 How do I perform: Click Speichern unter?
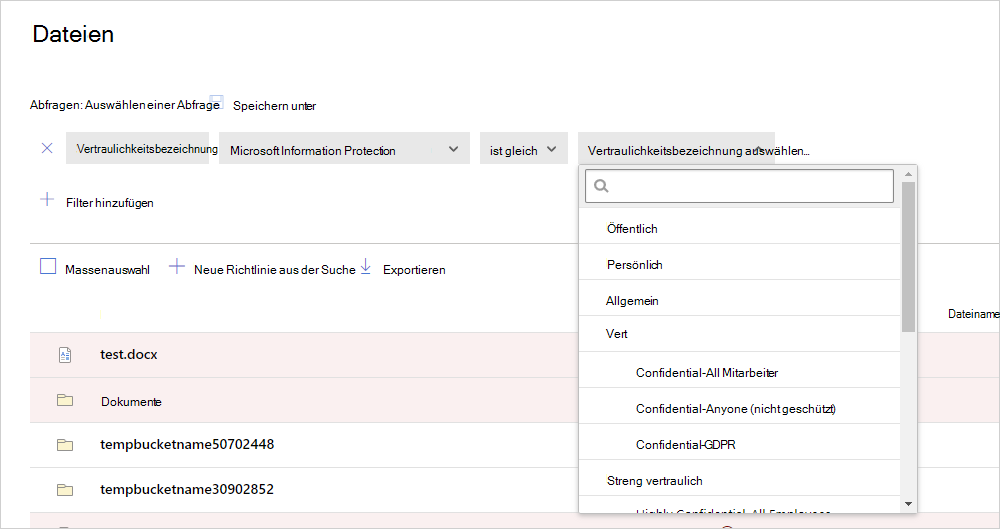[x=274, y=106]
